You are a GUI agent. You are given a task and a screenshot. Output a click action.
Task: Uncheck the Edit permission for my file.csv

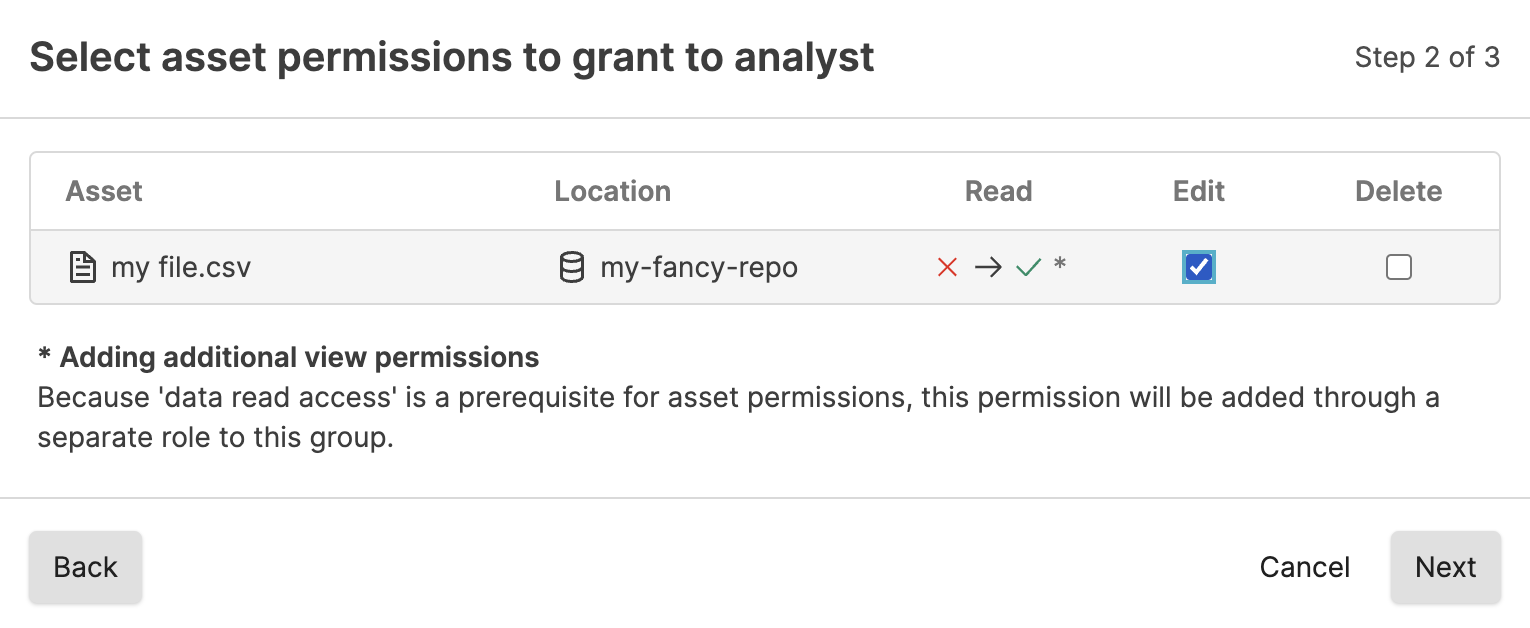pyautogui.click(x=1198, y=267)
